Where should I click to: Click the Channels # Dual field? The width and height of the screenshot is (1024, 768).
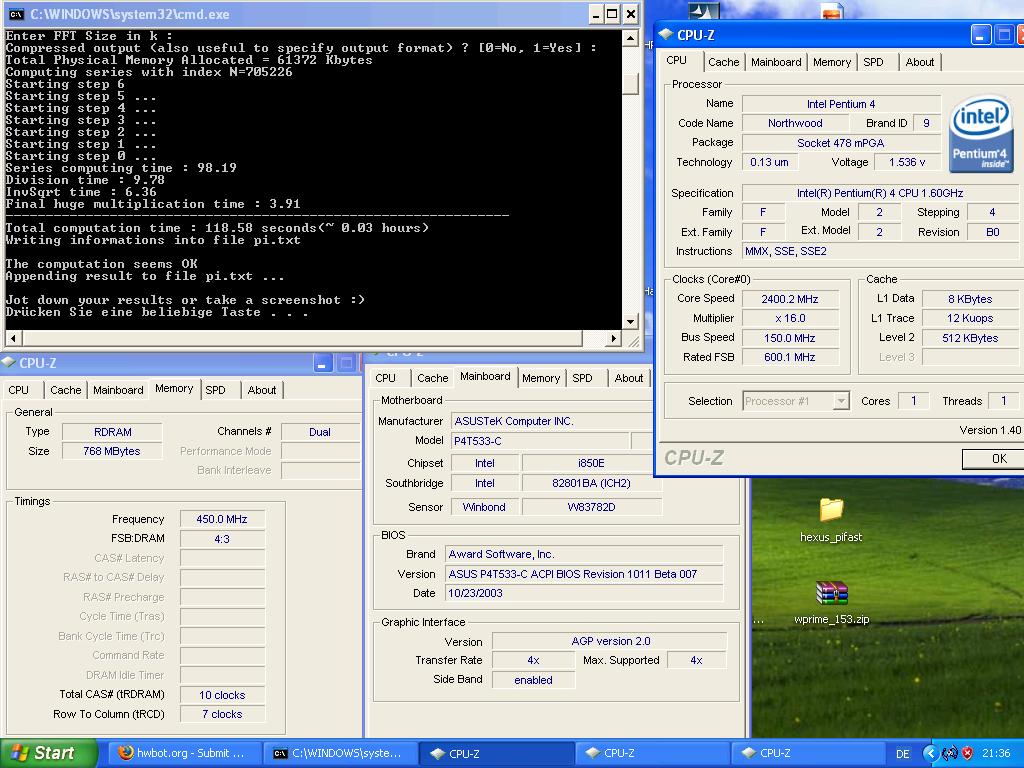click(x=320, y=432)
